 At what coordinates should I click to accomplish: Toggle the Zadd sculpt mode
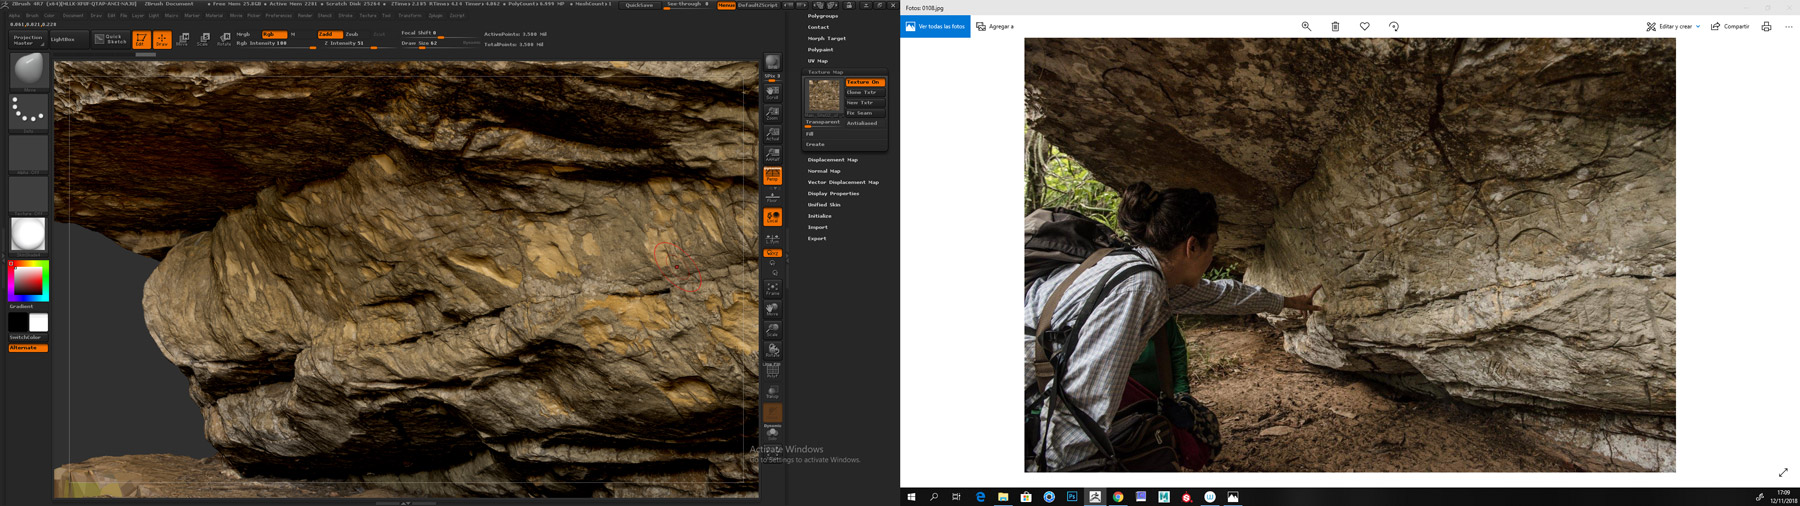coord(328,34)
